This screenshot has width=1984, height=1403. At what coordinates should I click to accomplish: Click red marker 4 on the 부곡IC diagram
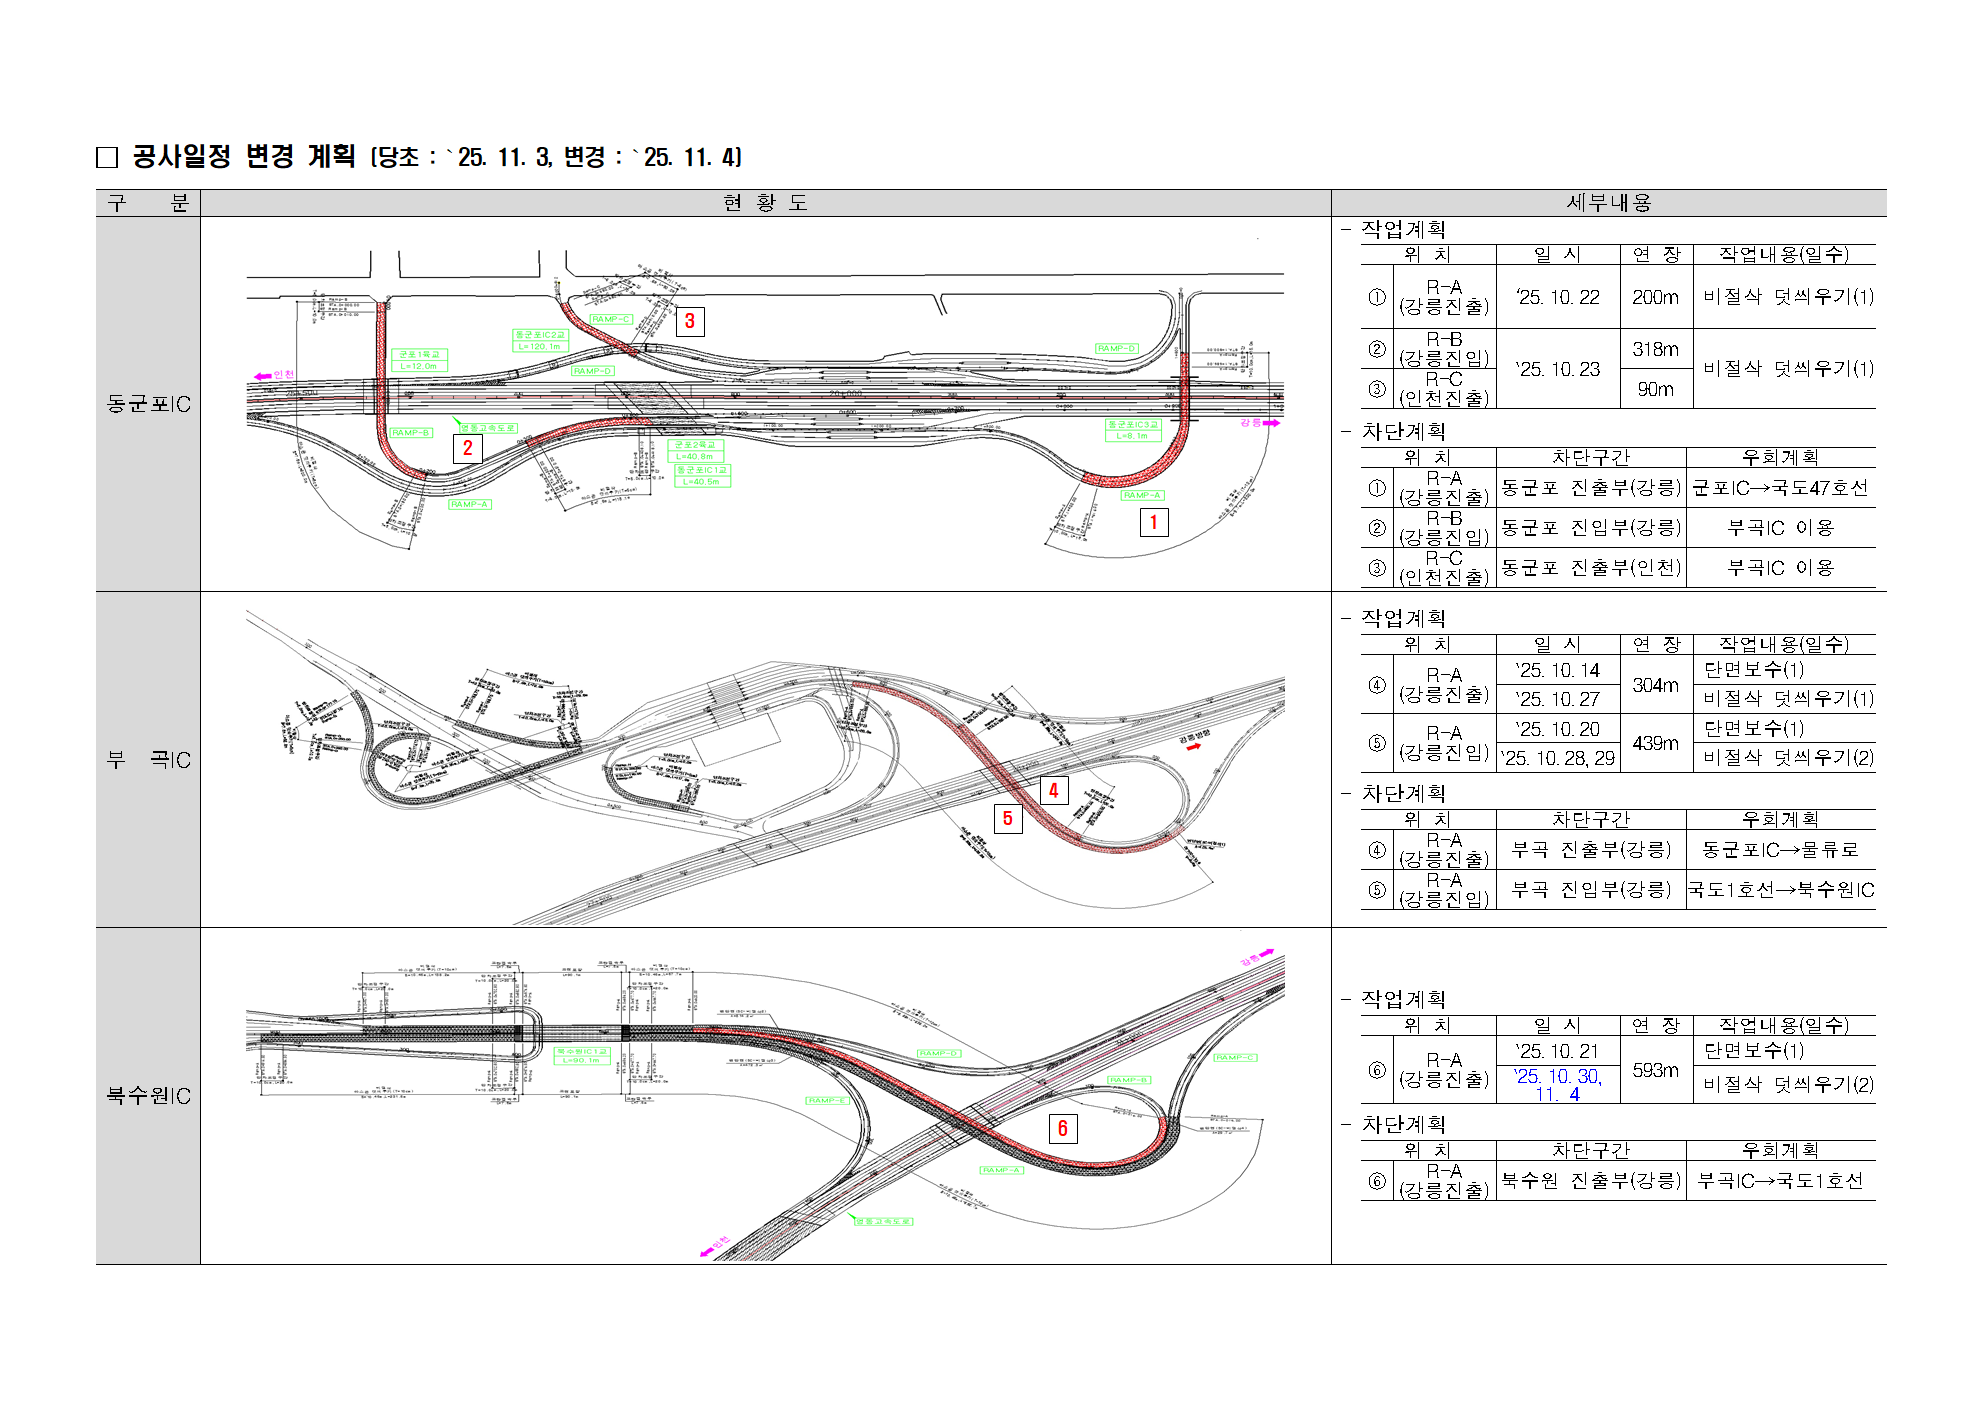pyautogui.click(x=1053, y=790)
